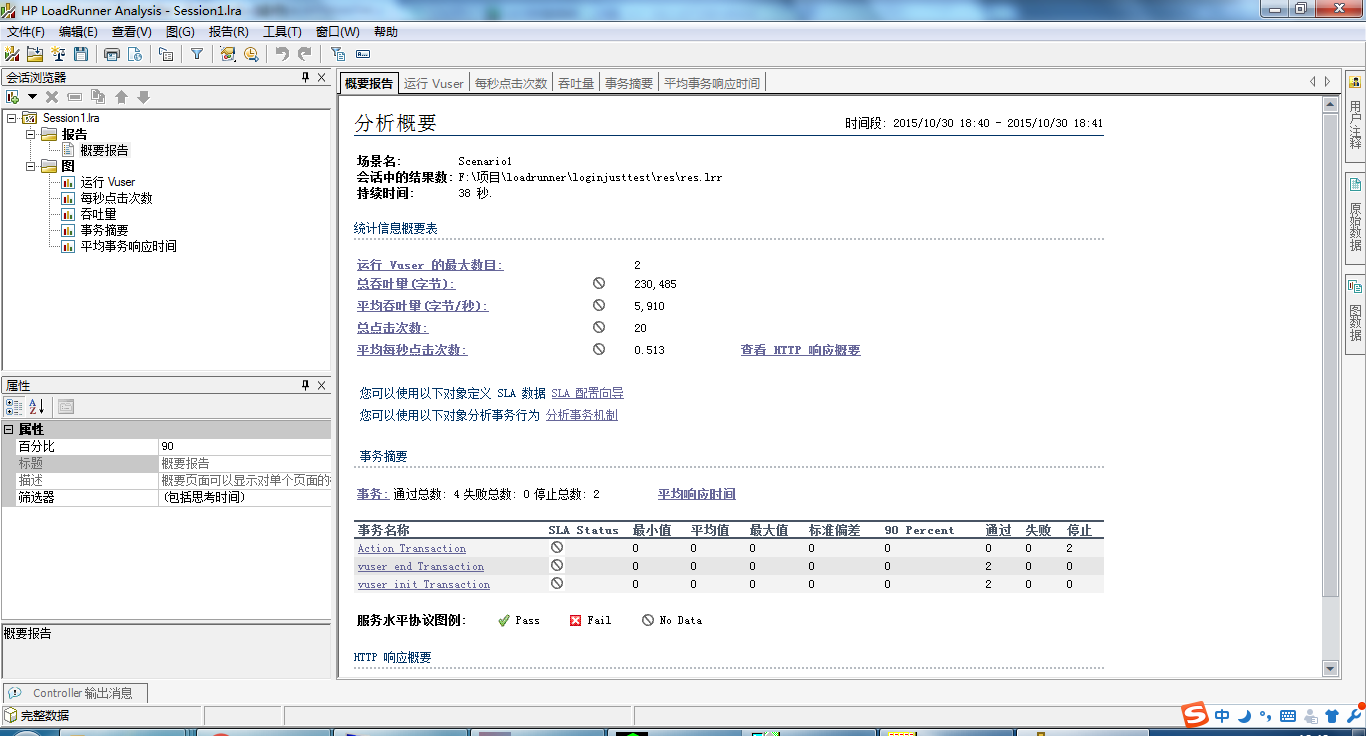Click the property pages icon in 属性 toolbar
1366x736 pixels.
(65, 406)
